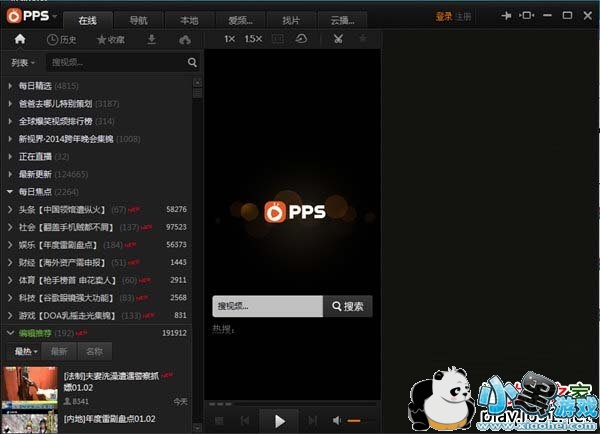This screenshot has width=600, height=434.
Task: Click the playback progress bar
Action: click(292, 404)
